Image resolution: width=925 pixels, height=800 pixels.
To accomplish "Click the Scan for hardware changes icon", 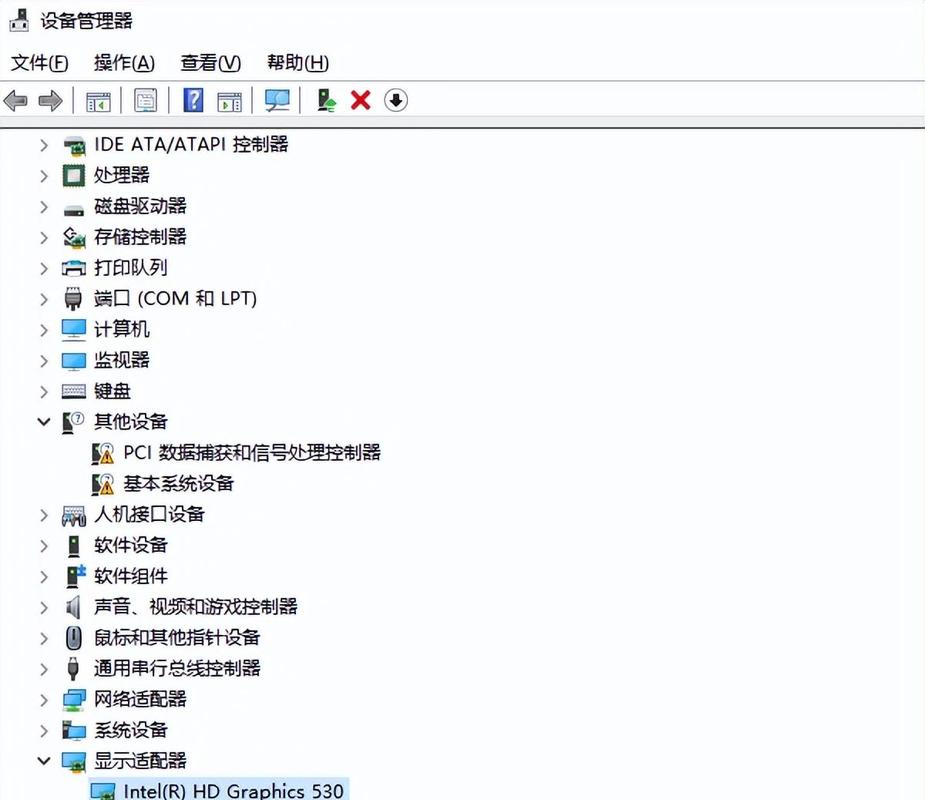I will point(277,100).
